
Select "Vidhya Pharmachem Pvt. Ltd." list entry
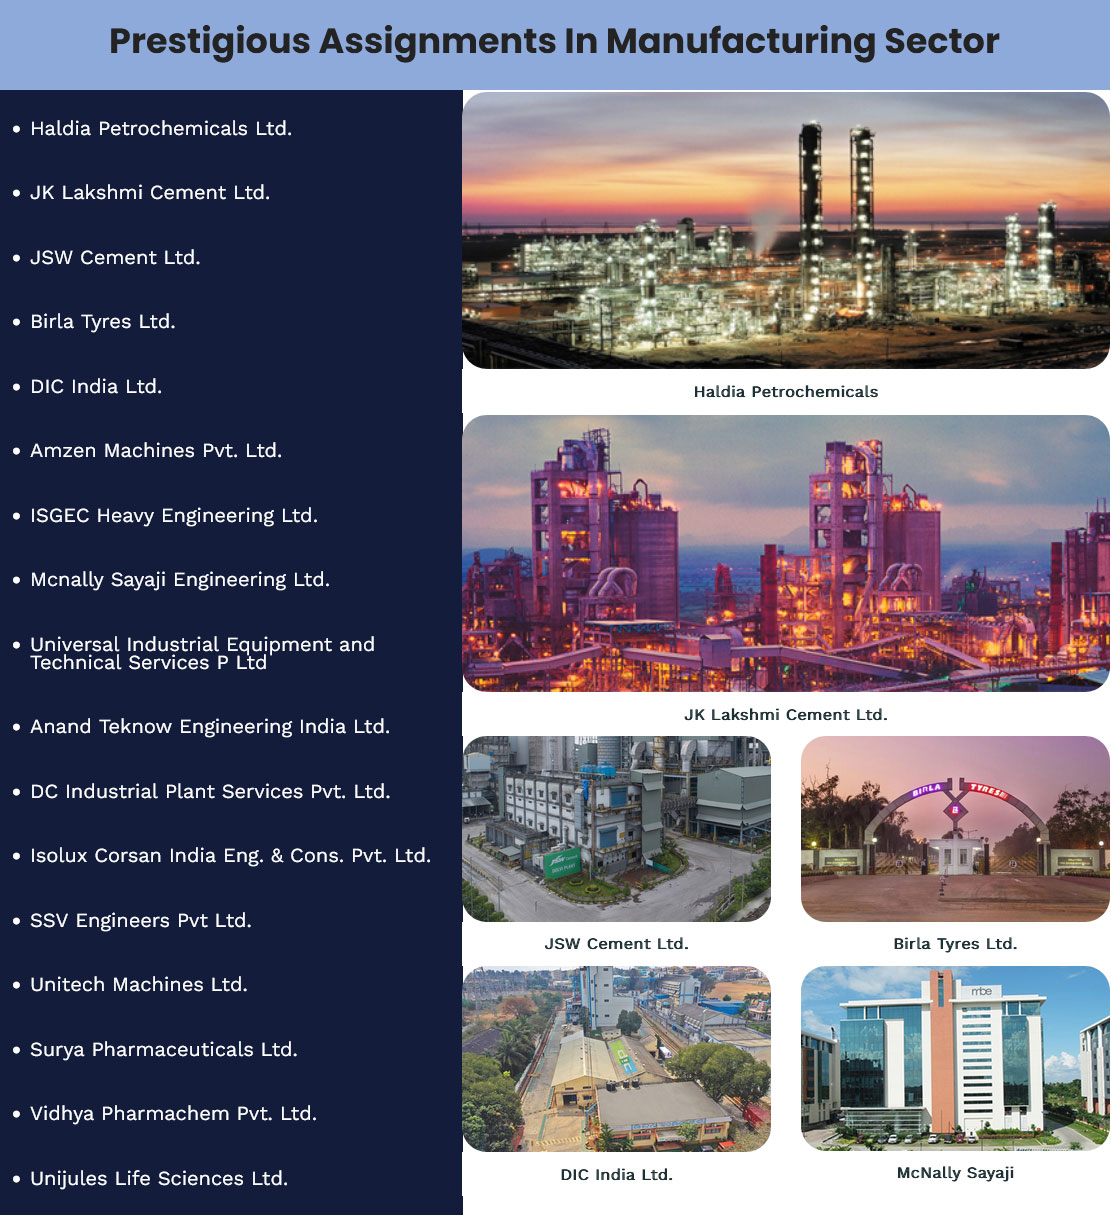174,1114
